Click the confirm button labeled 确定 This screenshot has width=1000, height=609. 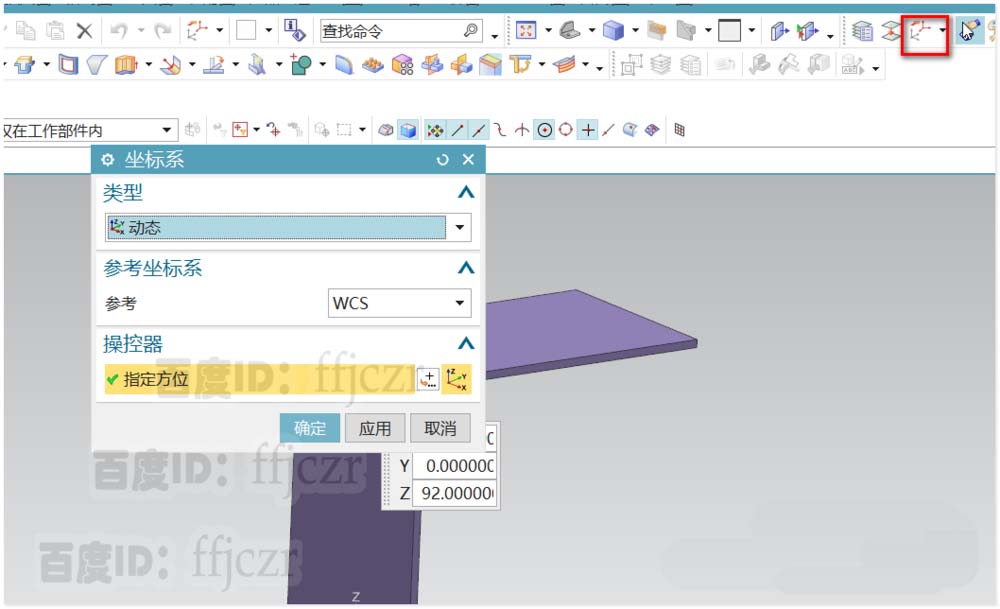click(310, 428)
